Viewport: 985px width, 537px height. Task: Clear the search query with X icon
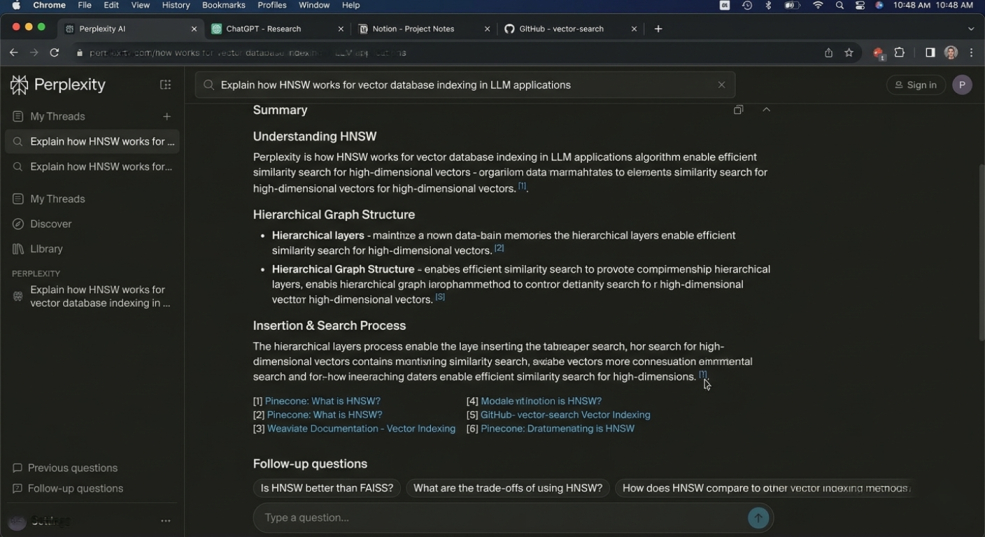click(721, 85)
